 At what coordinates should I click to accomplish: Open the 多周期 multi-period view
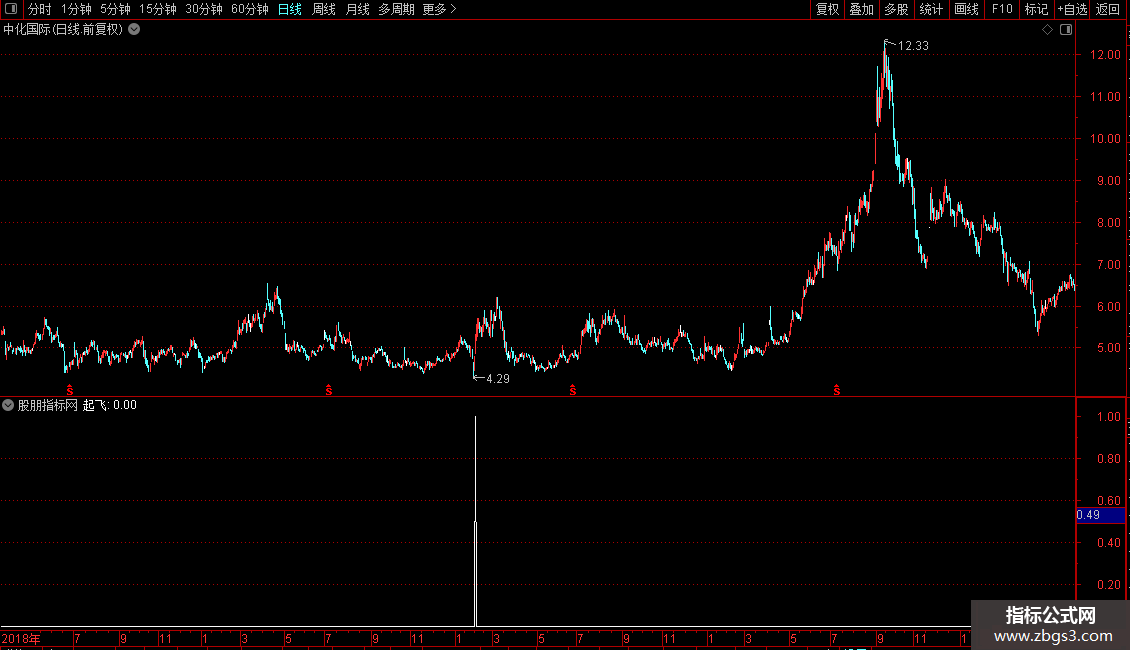tap(396, 9)
